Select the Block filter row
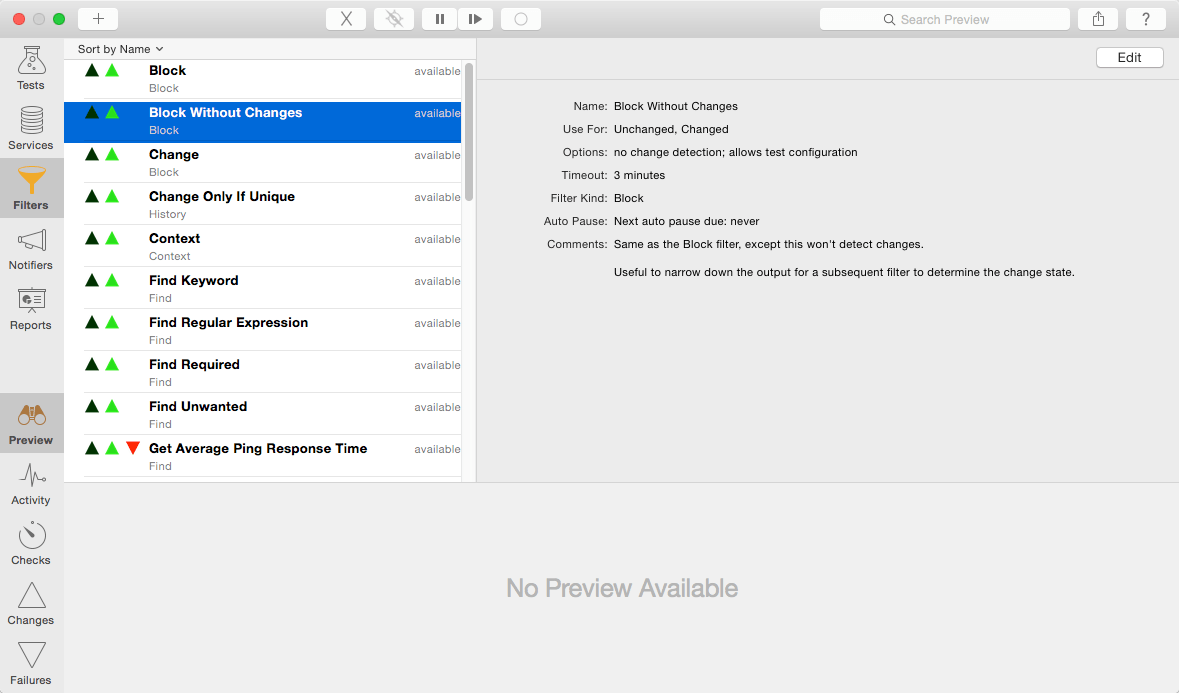The width and height of the screenshot is (1179, 693). 262,79
